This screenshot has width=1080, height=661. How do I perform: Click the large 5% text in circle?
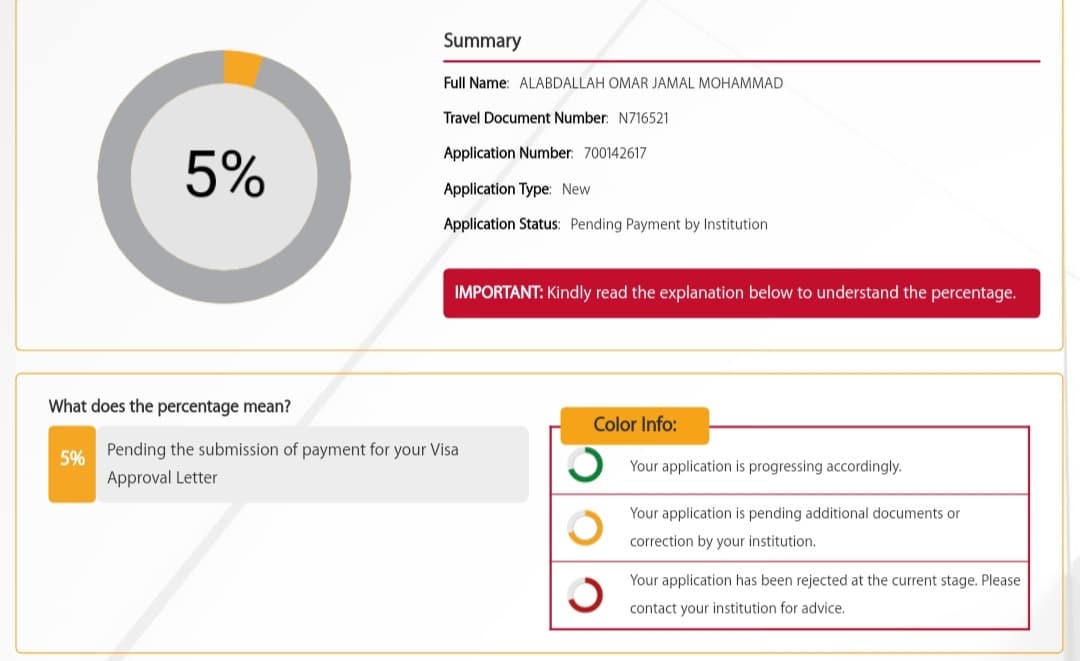(225, 176)
